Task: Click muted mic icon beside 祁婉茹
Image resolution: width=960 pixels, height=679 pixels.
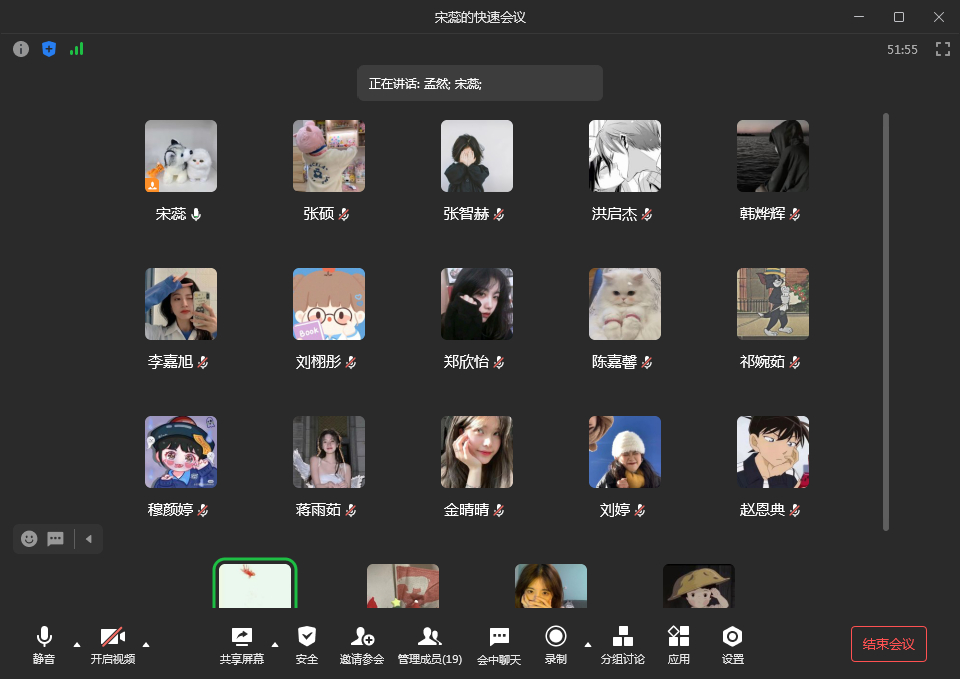Action: (x=795, y=362)
